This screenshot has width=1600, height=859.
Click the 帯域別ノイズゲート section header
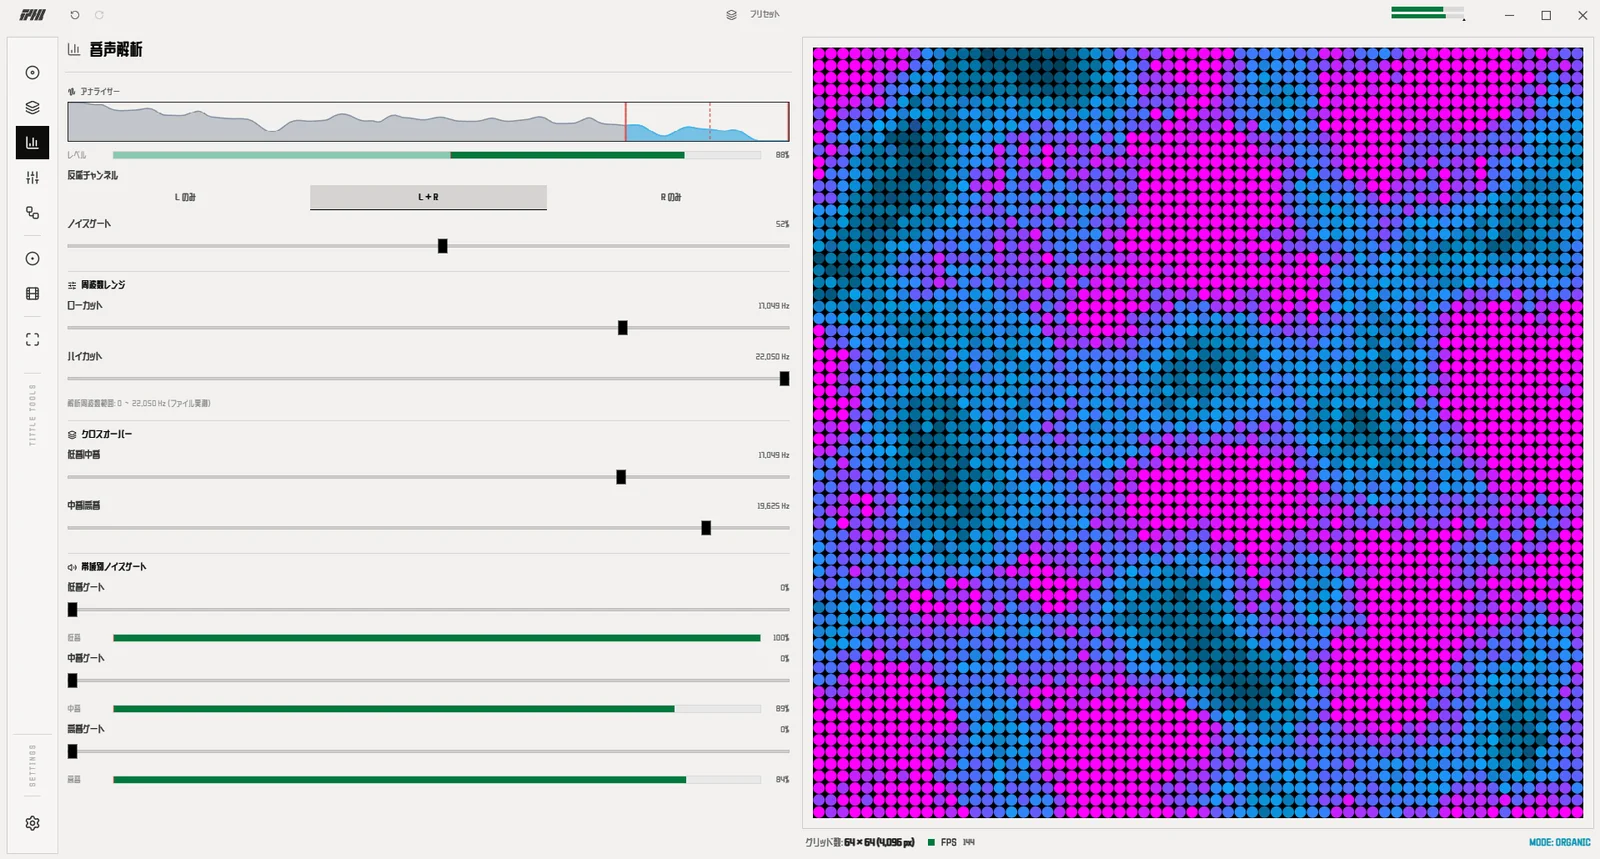point(107,567)
